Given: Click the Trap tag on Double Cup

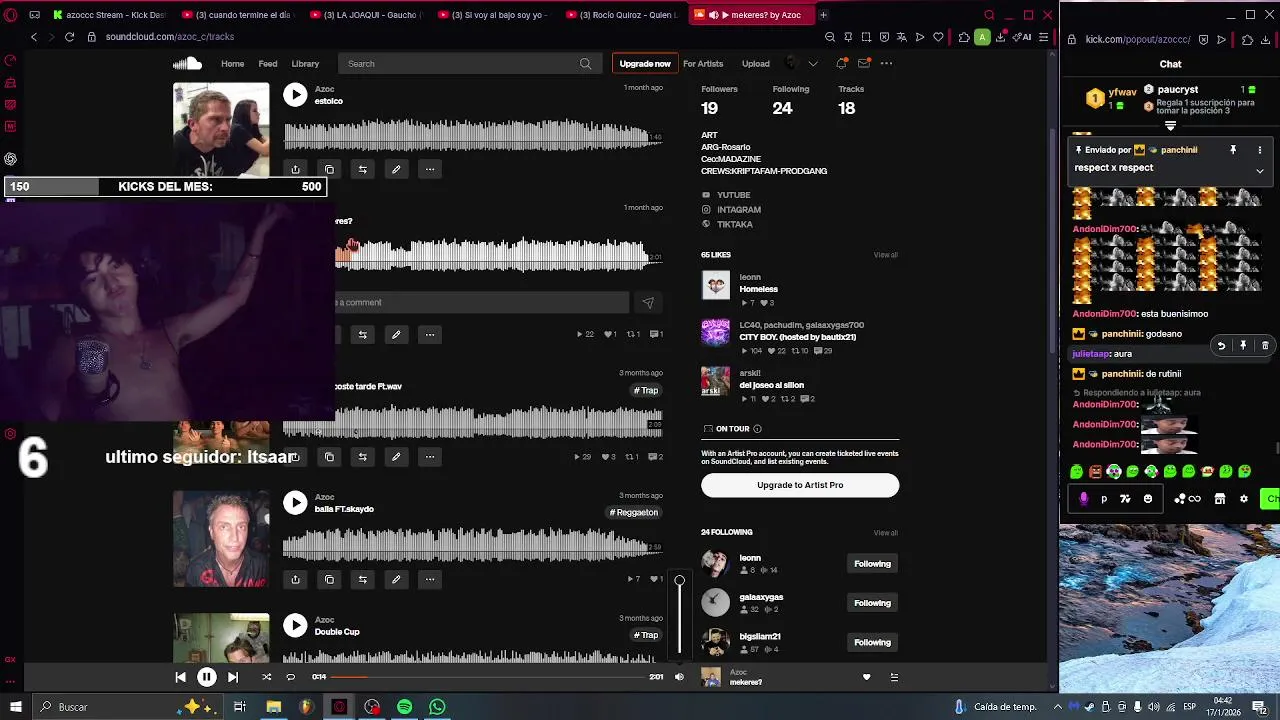Looking at the screenshot, I should [x=646, y=635].
